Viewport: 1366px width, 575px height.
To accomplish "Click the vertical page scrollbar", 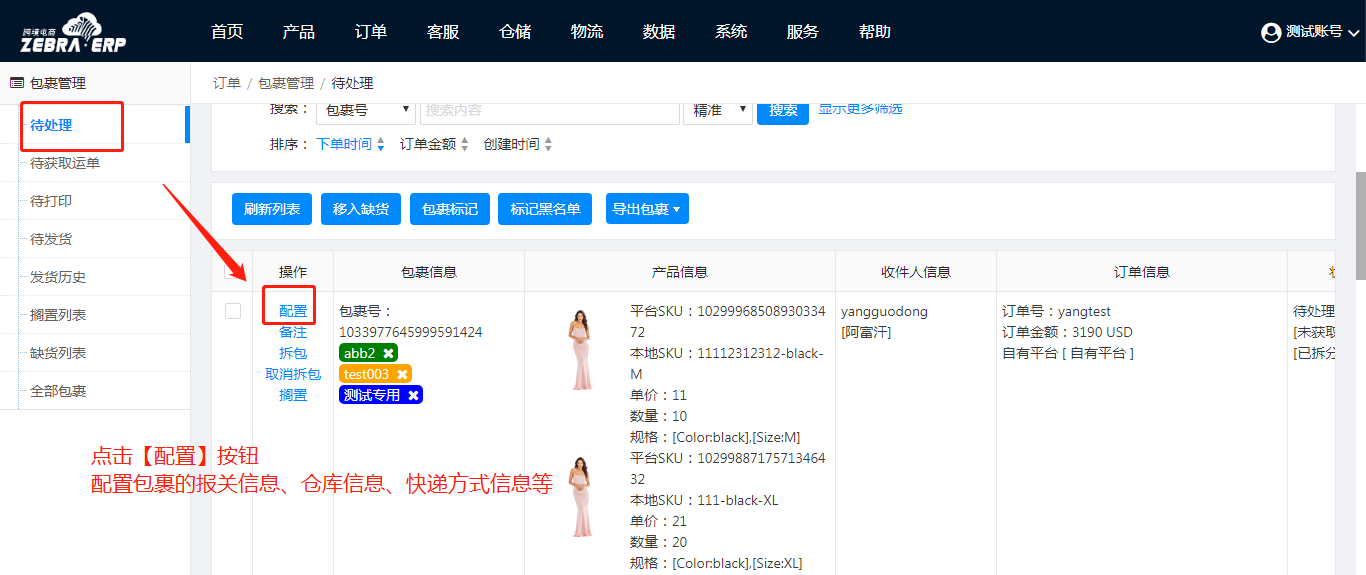I will [x=1360, y=225].
